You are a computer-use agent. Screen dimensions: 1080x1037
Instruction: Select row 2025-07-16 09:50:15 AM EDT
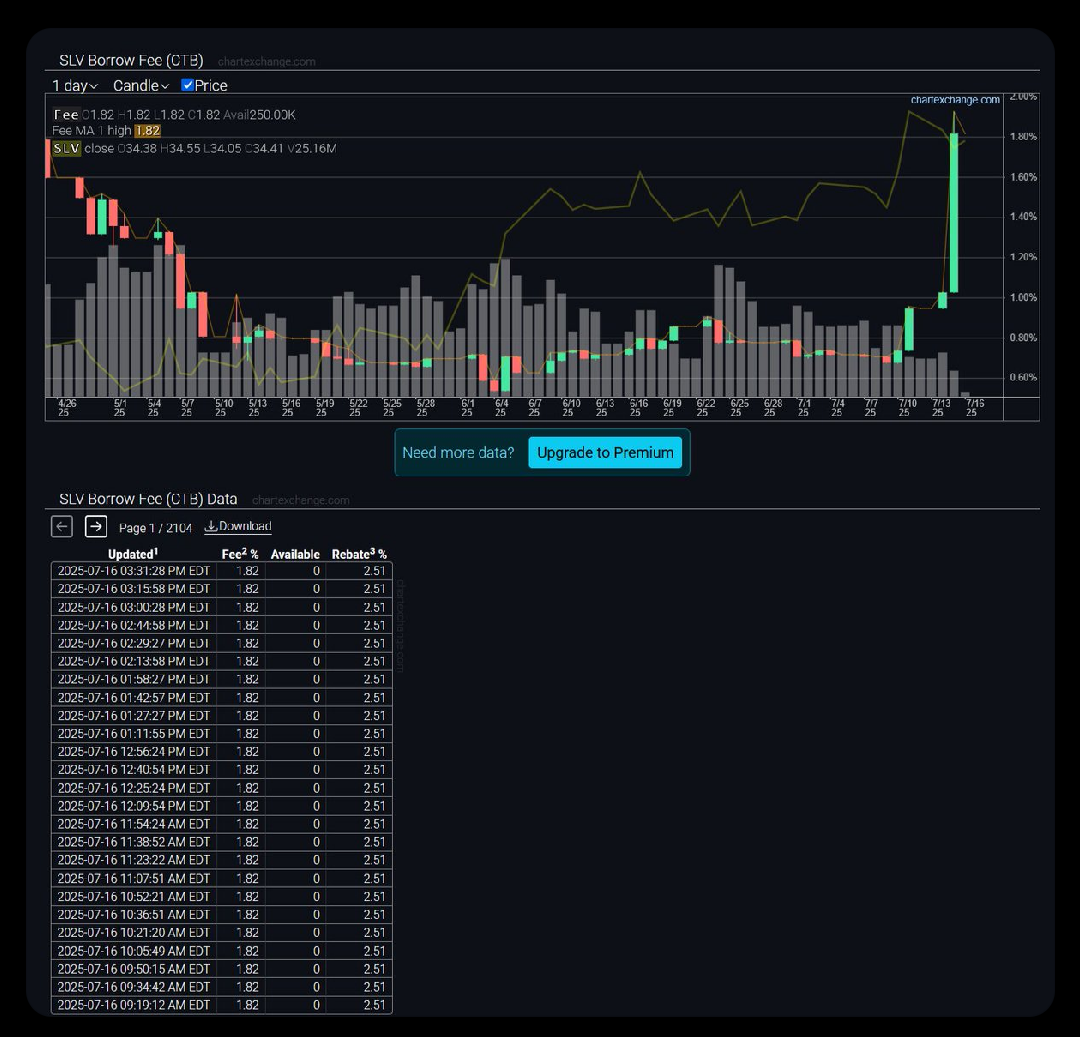coord(222,969)
